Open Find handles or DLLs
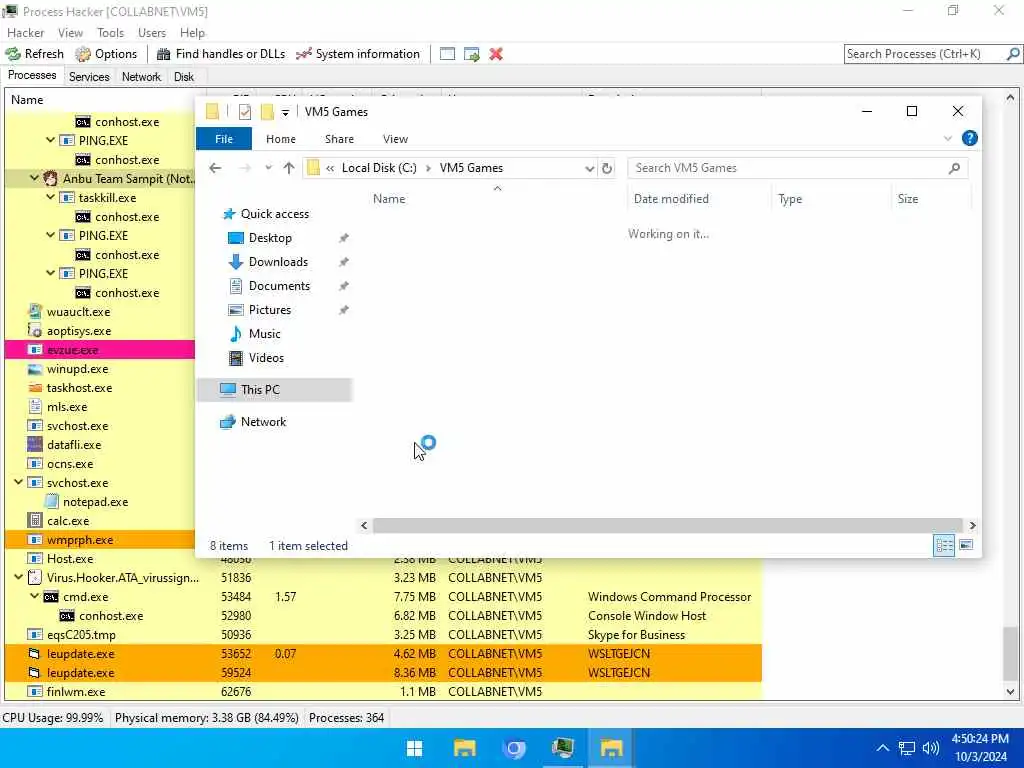The width and height of the screenshot is (1024, 768). point(221,54)
